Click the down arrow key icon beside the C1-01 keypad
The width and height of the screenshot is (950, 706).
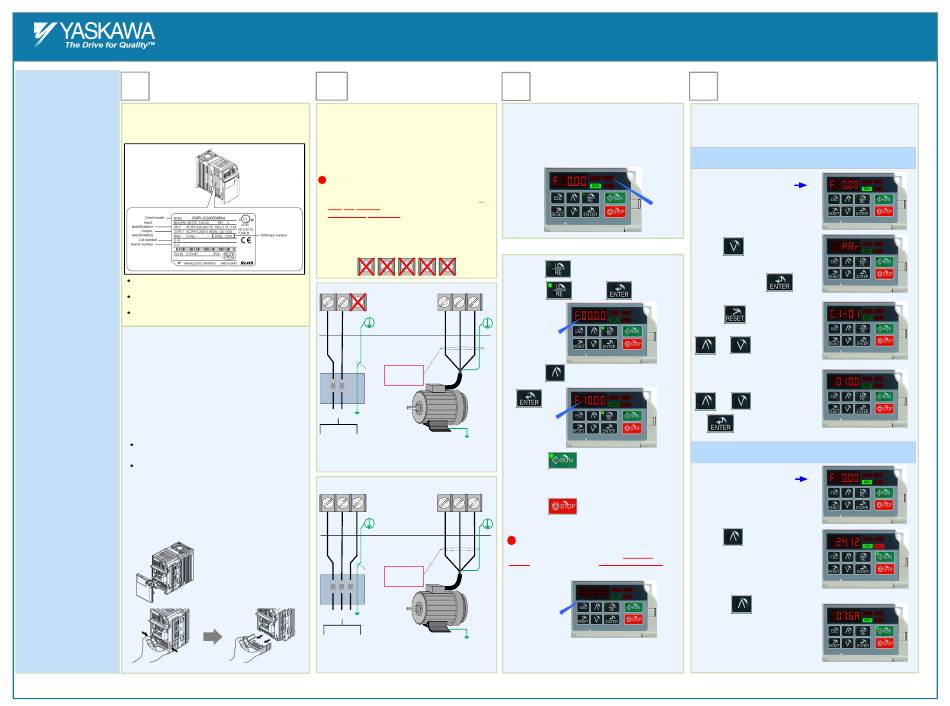pos(740,345)
